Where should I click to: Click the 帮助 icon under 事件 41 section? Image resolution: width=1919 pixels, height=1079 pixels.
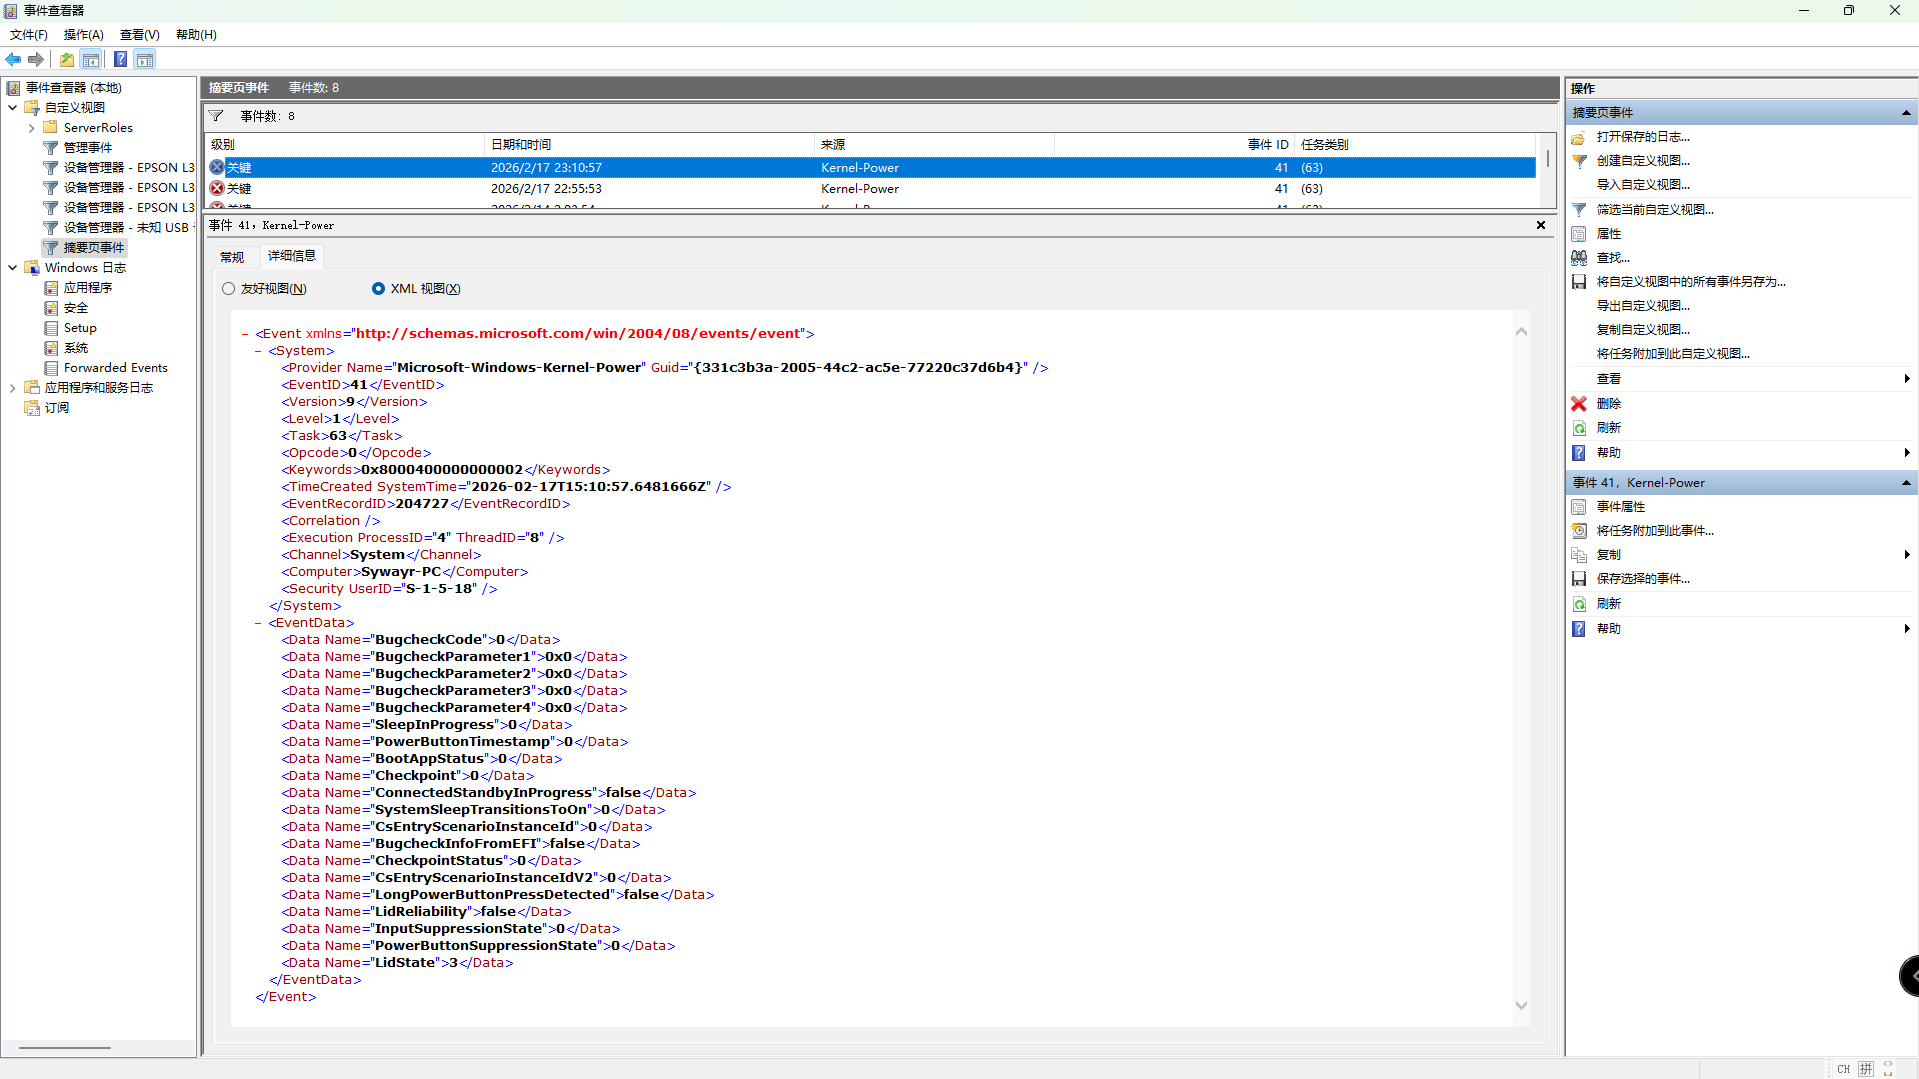pos(1579,629)
